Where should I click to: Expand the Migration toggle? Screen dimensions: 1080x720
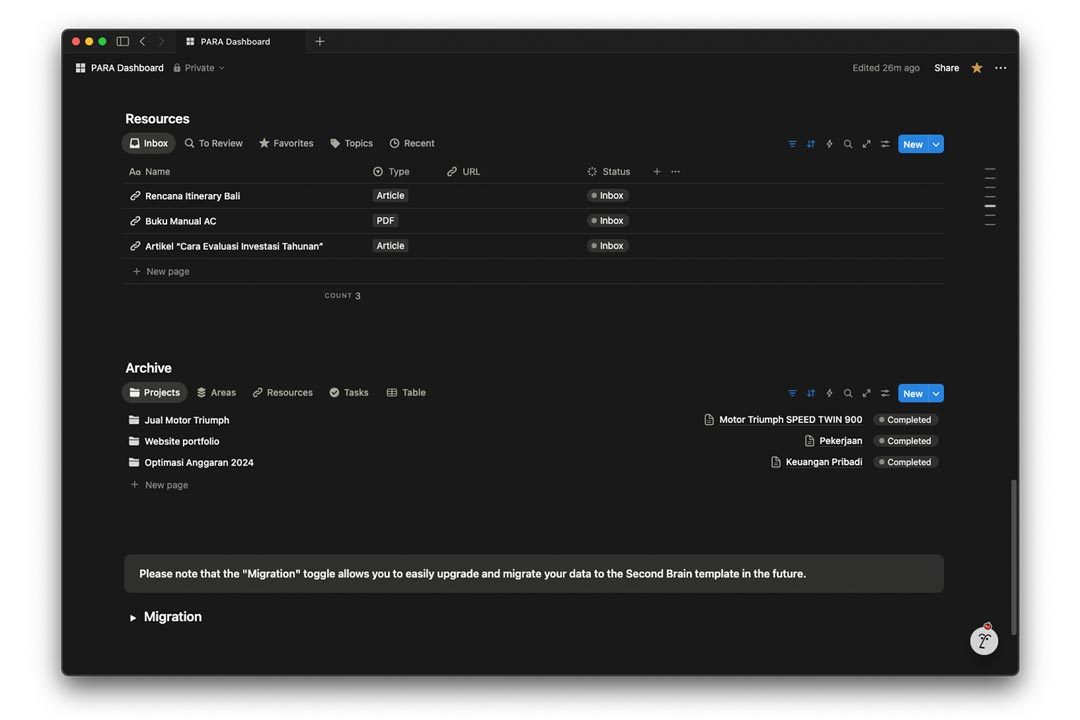[x=133, y=618]
